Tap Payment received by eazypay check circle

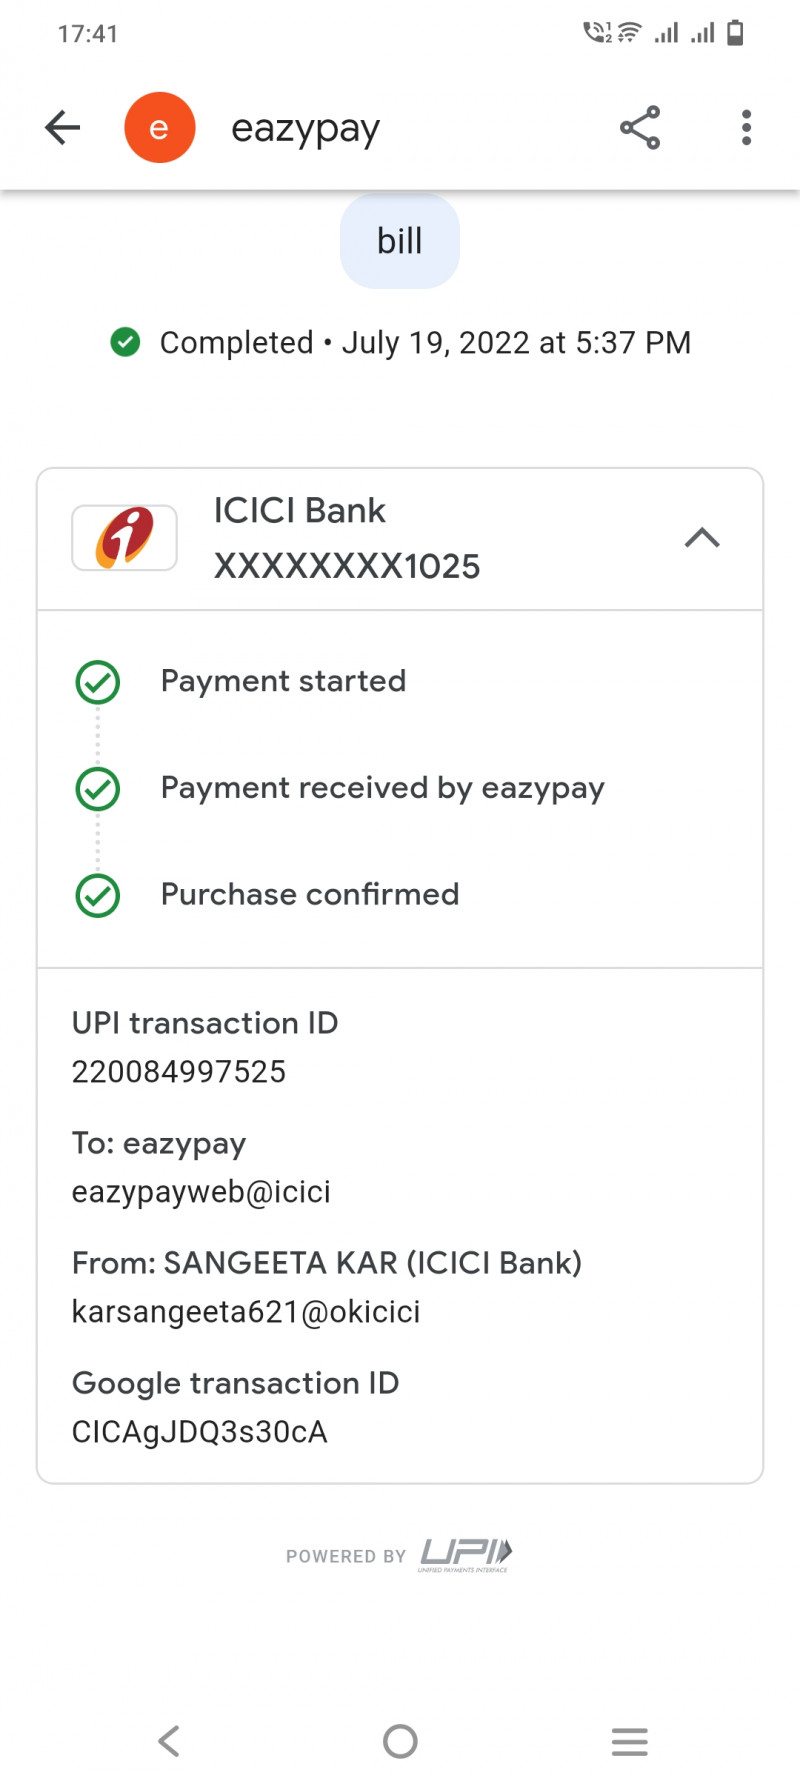(x=98, y=789)
